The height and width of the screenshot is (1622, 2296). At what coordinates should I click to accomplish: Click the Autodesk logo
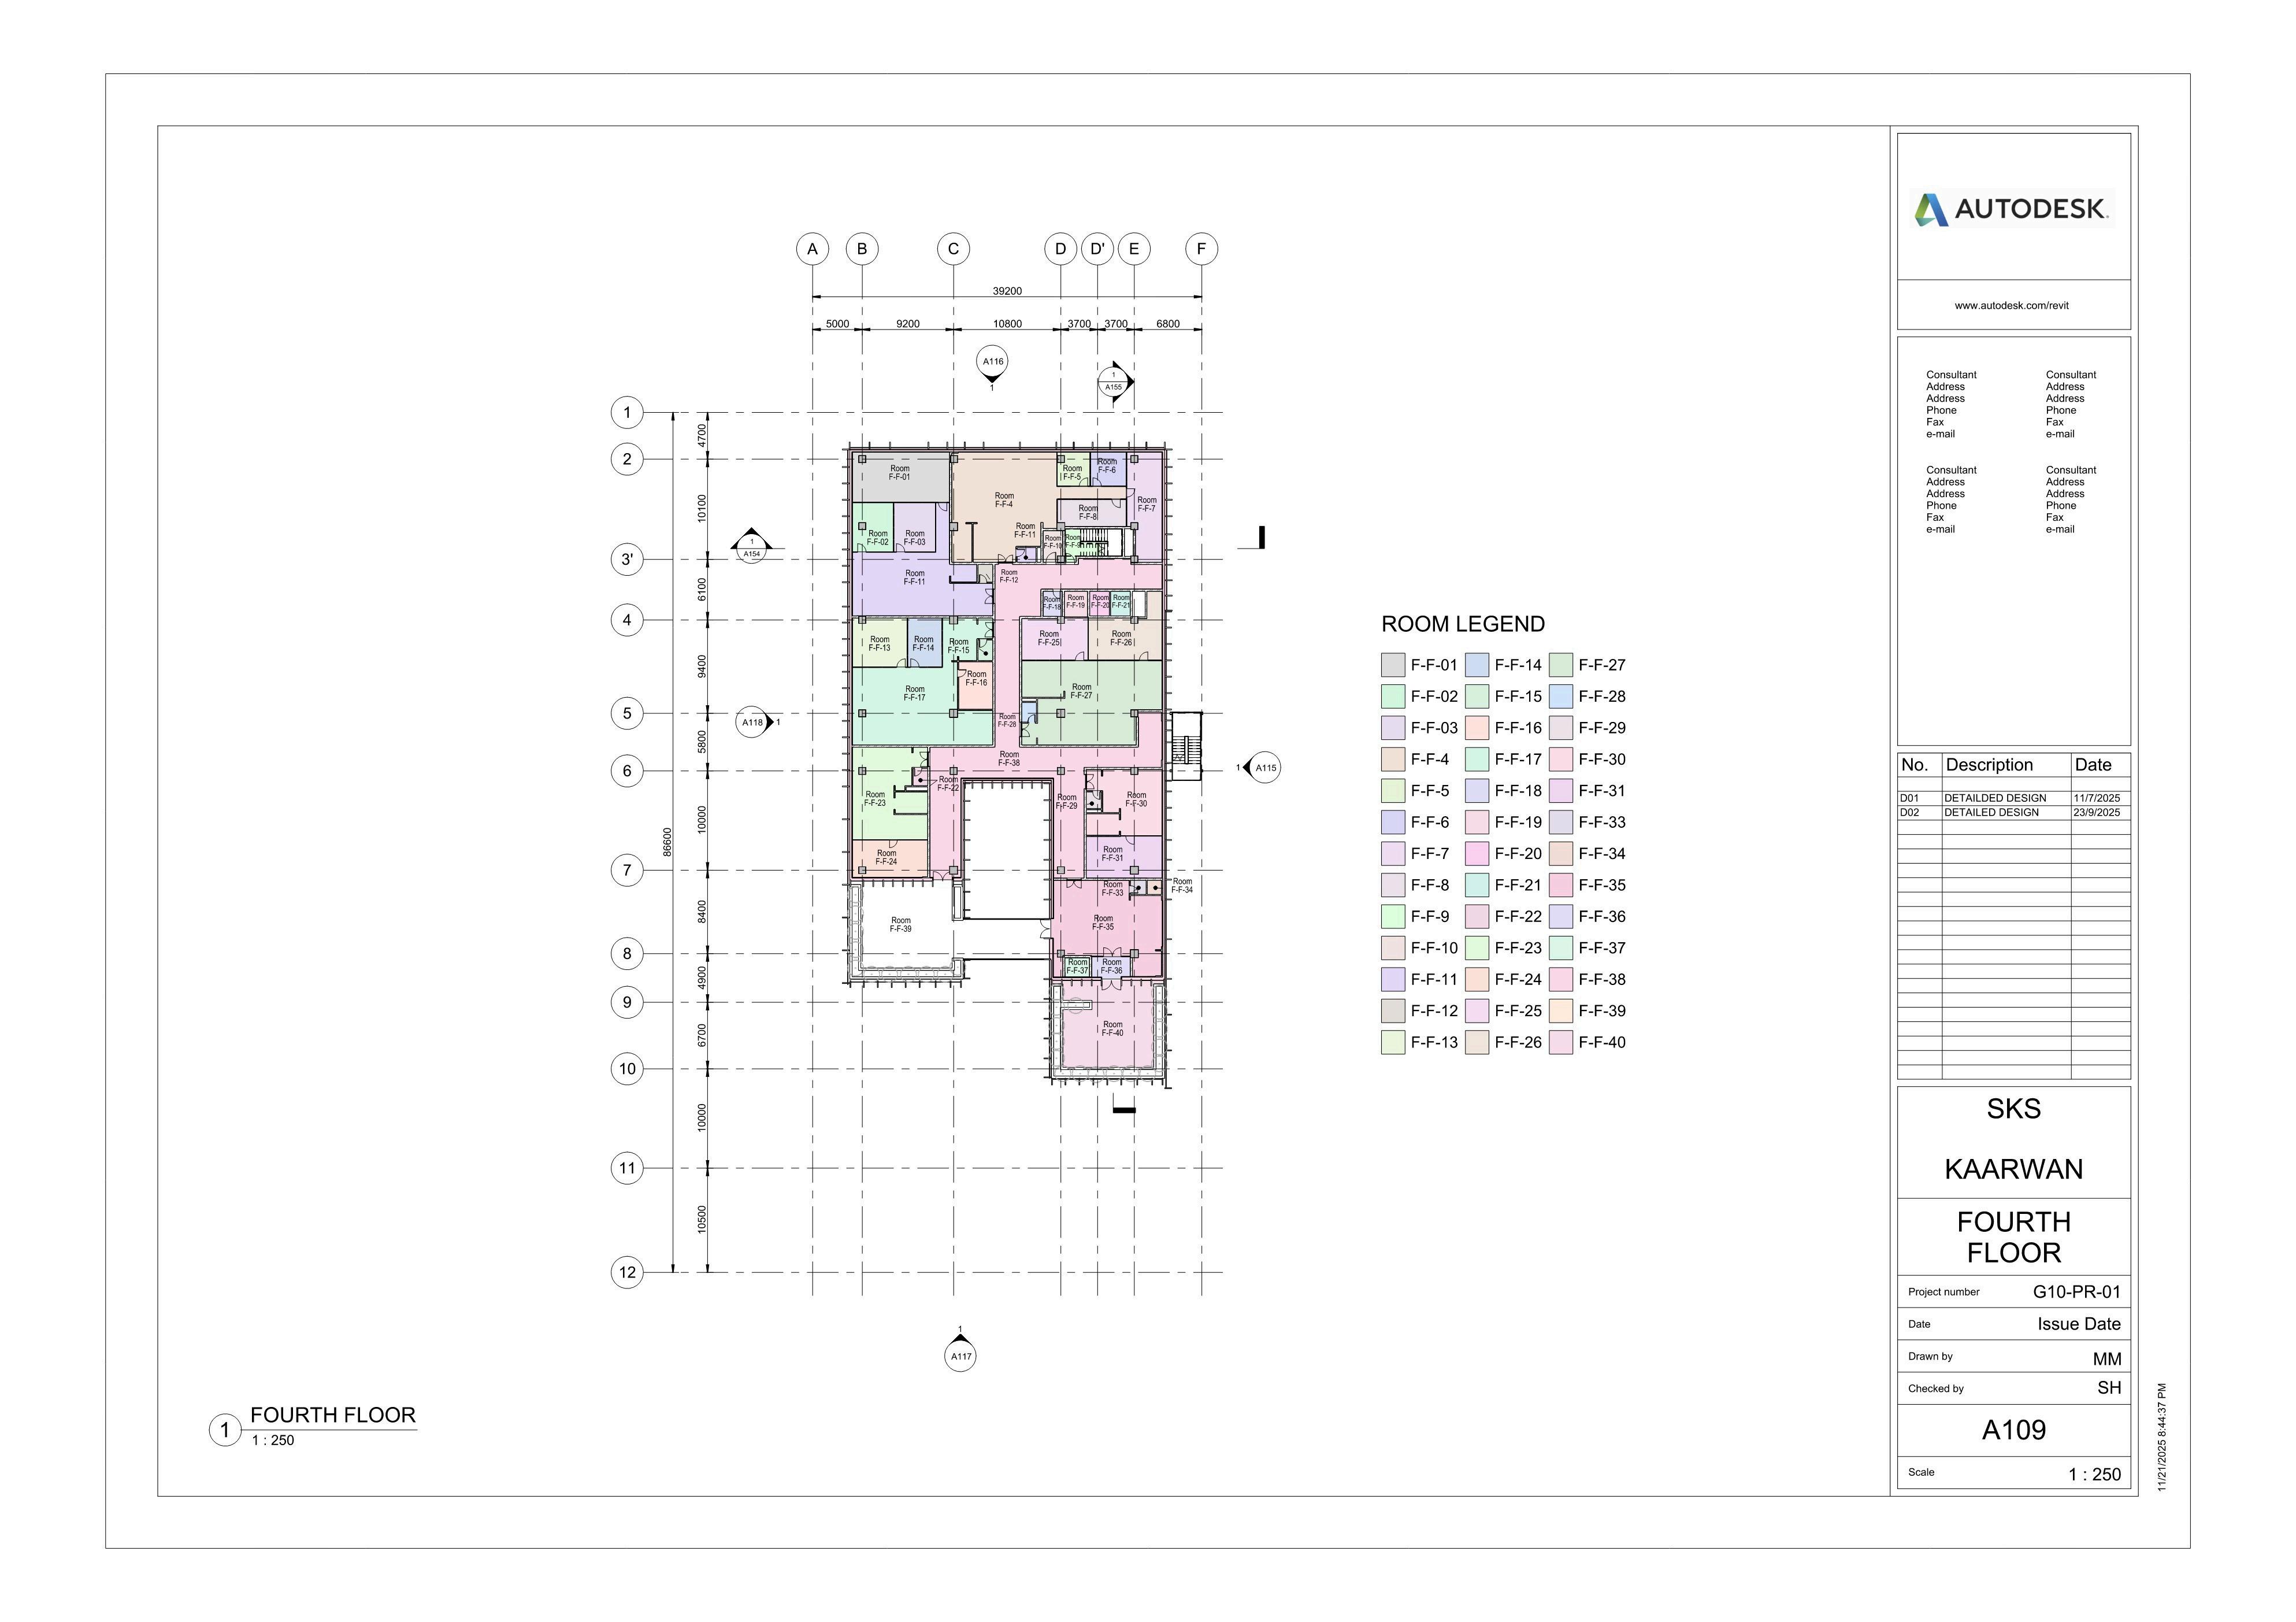click(x=2012, y=209)
